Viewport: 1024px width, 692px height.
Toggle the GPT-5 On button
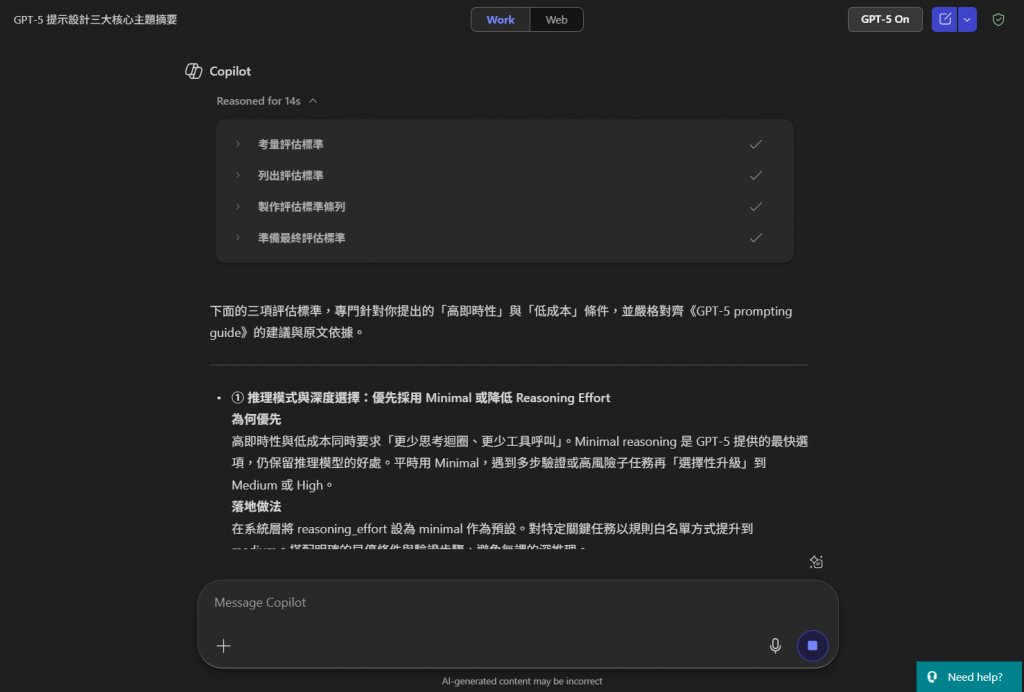coord(885,20)
